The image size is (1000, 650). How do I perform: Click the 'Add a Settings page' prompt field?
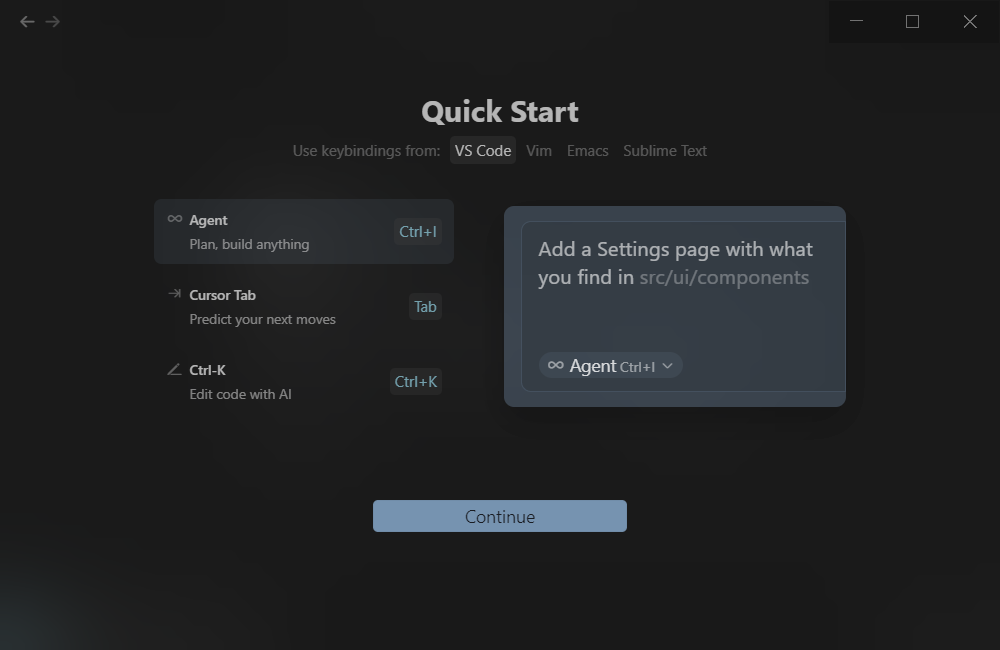click(683, 306)
